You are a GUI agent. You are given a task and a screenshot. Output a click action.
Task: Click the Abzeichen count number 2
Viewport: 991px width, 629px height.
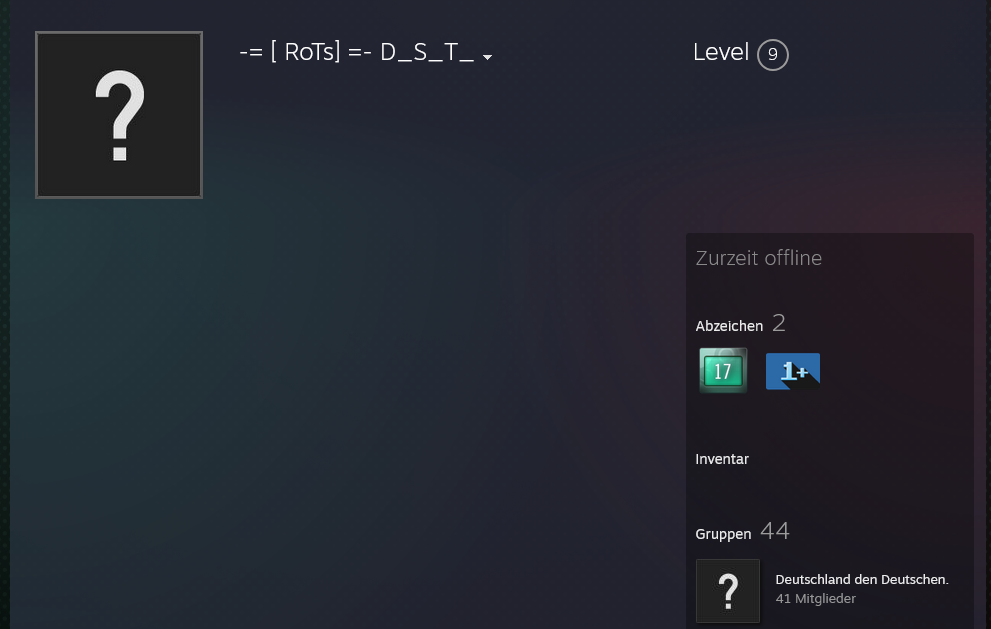tap(779, 324)
